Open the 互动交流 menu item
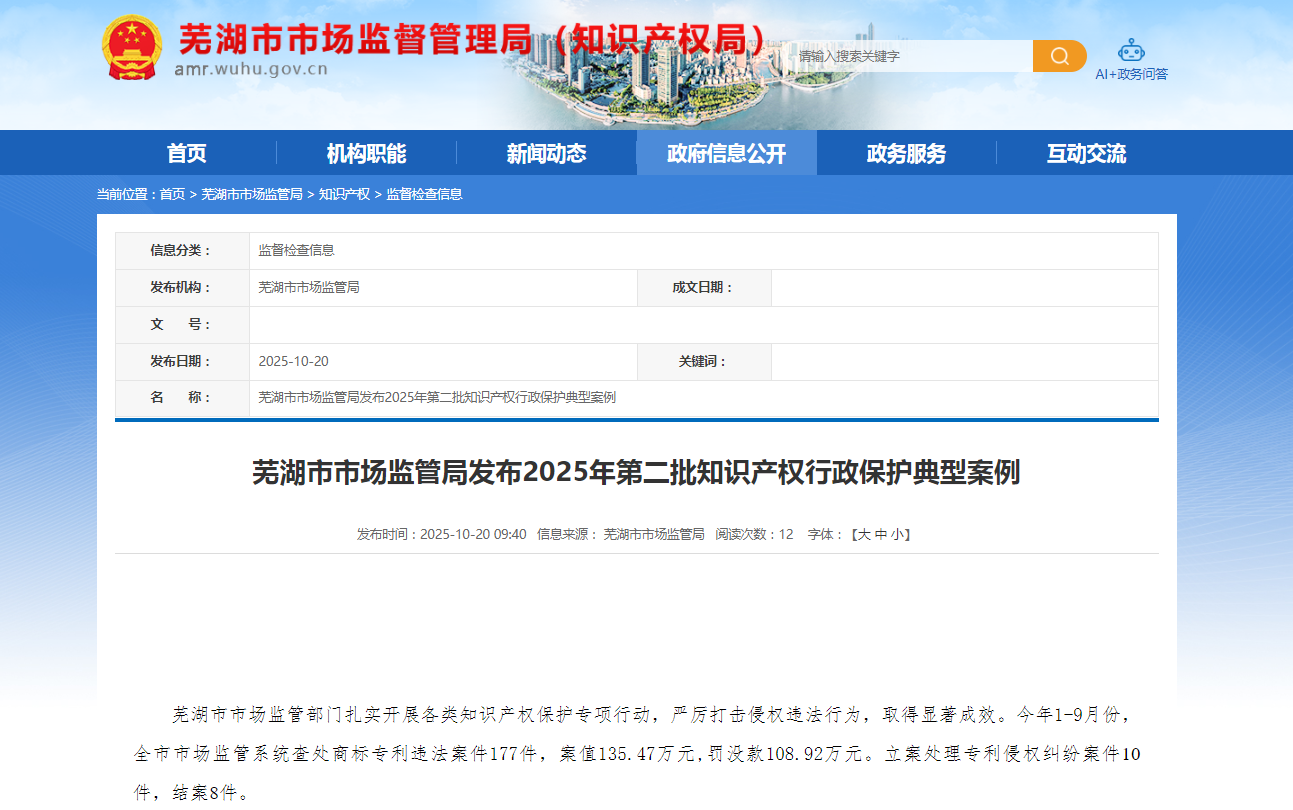Screen dimensions: 1293x810 [1086, 154]
